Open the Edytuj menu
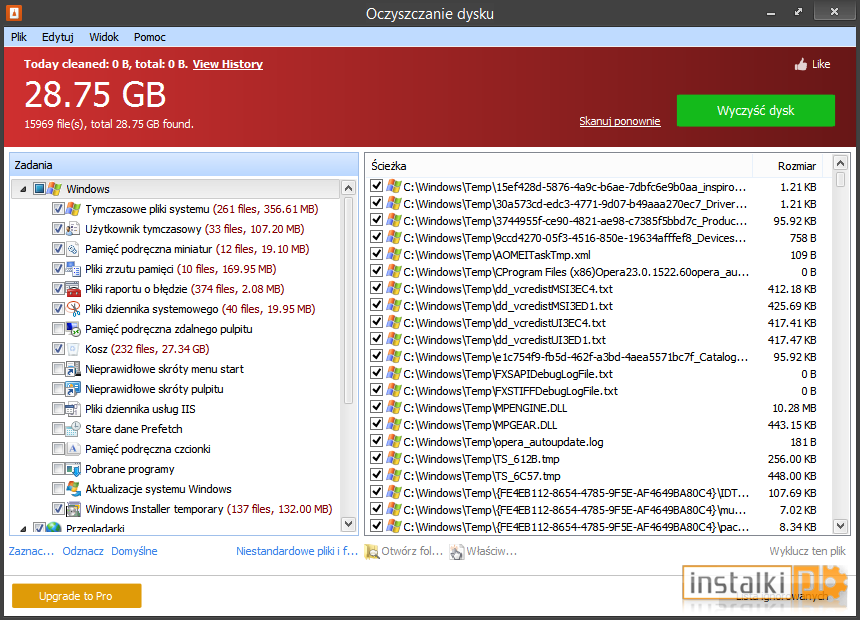 pos(58,37)
